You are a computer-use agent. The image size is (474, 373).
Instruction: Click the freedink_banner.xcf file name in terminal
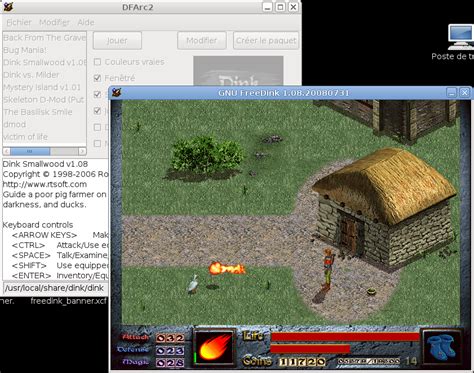point(69,301)
